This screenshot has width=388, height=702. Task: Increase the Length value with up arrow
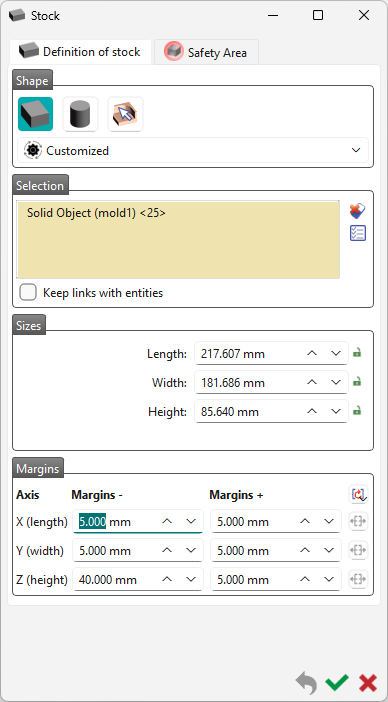coord(312,354)
